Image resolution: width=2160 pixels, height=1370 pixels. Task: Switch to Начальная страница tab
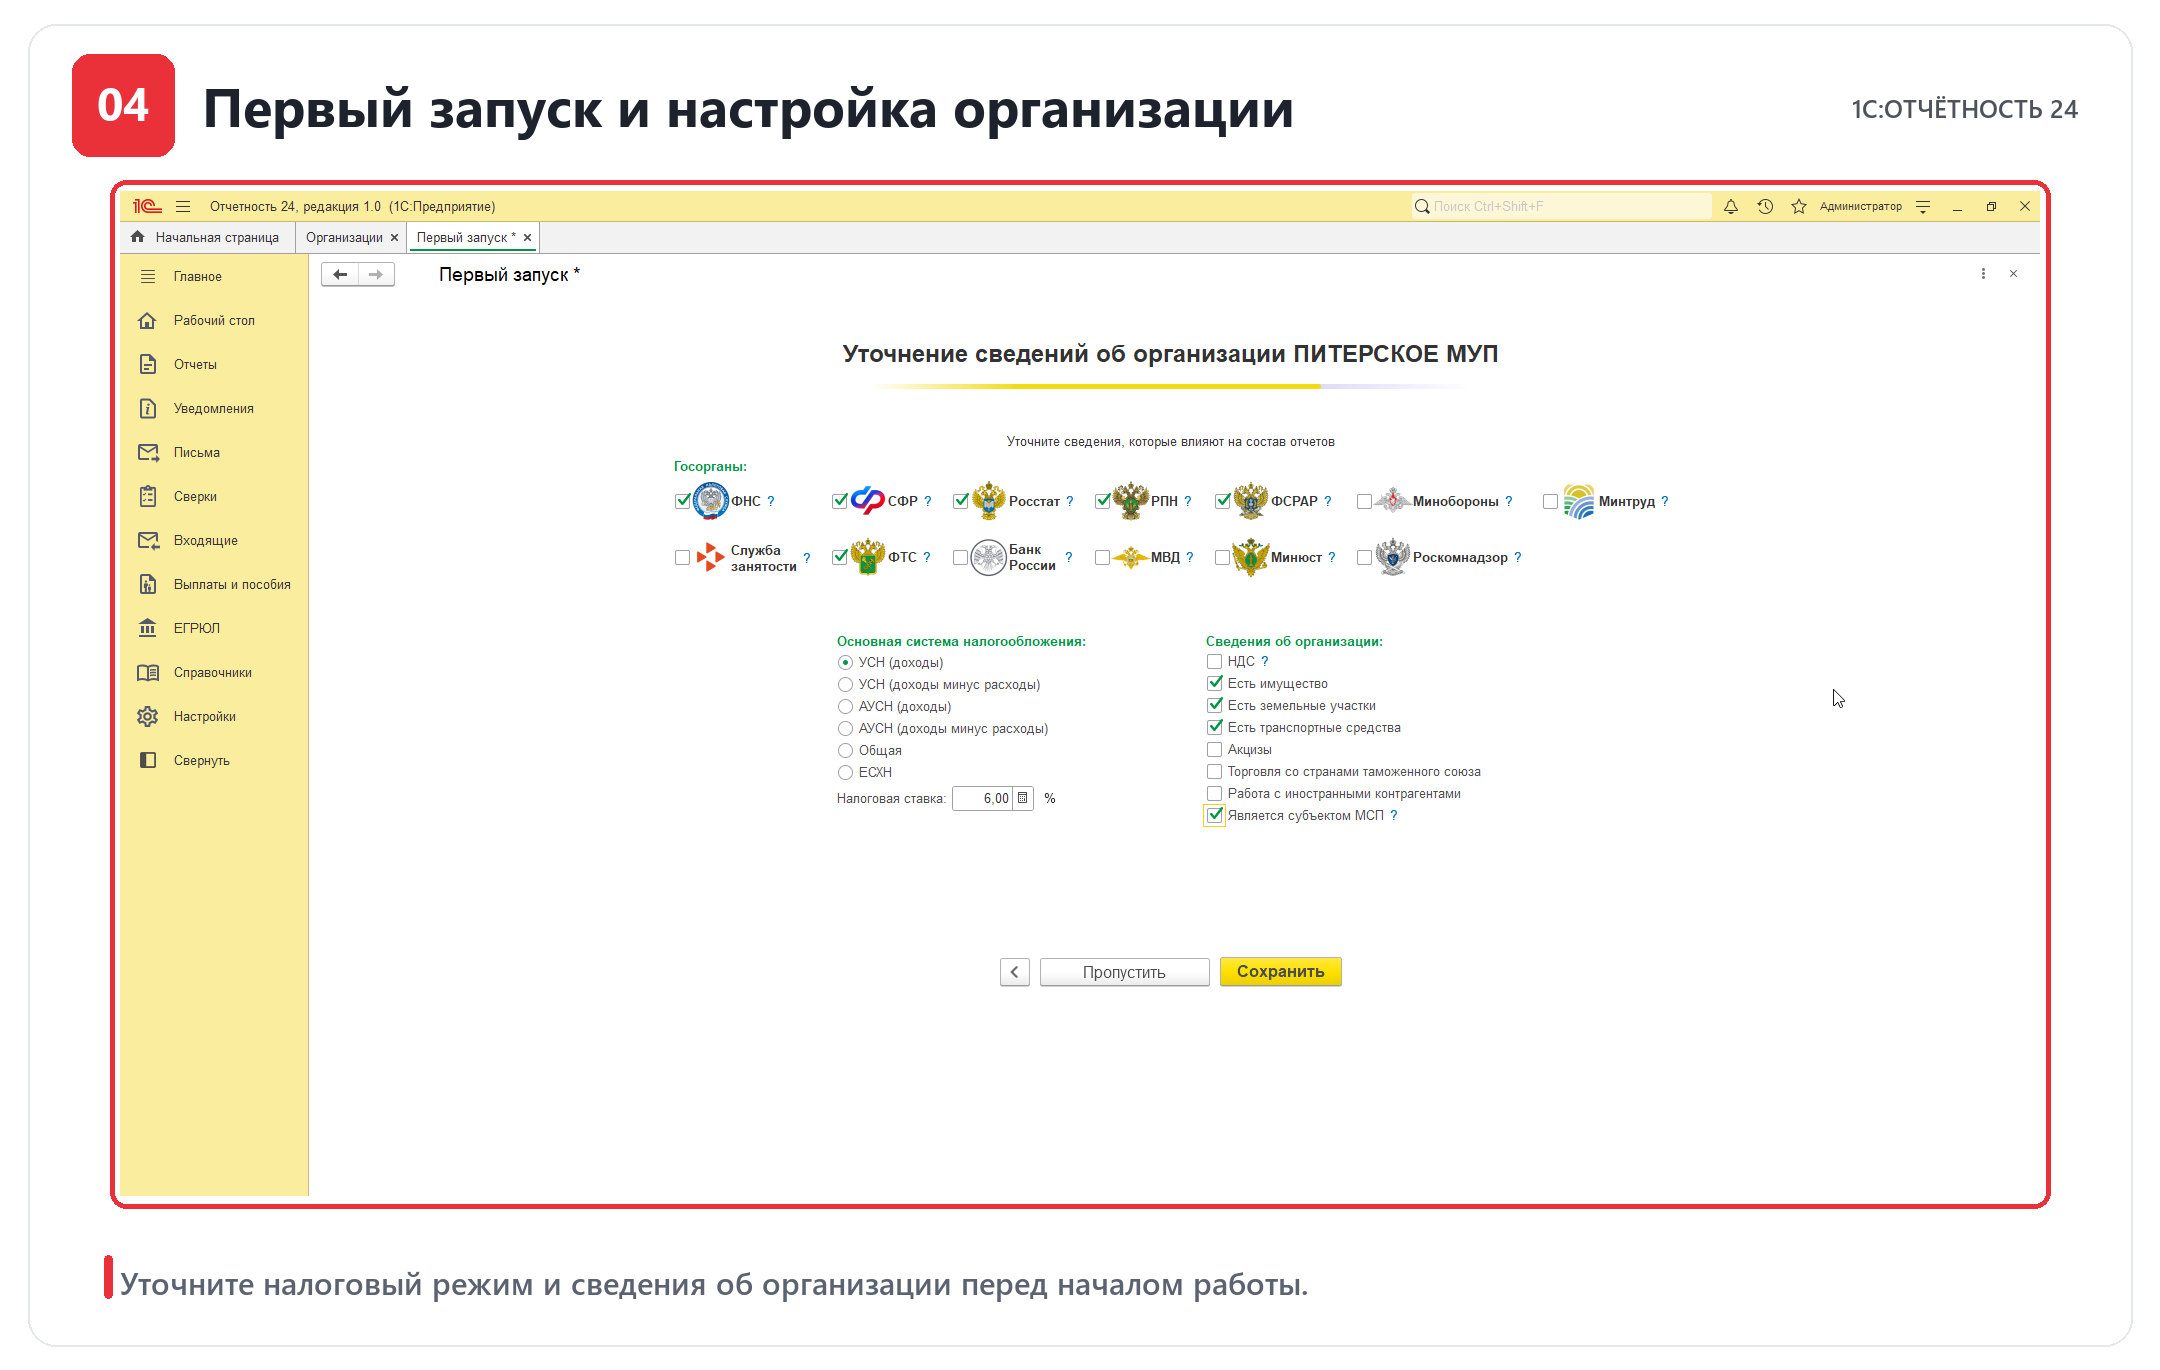[206, 237]
